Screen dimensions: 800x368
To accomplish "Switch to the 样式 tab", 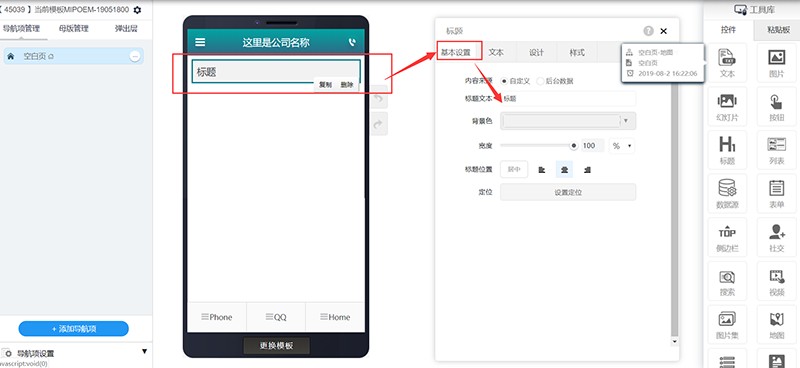I will point(577,52).
